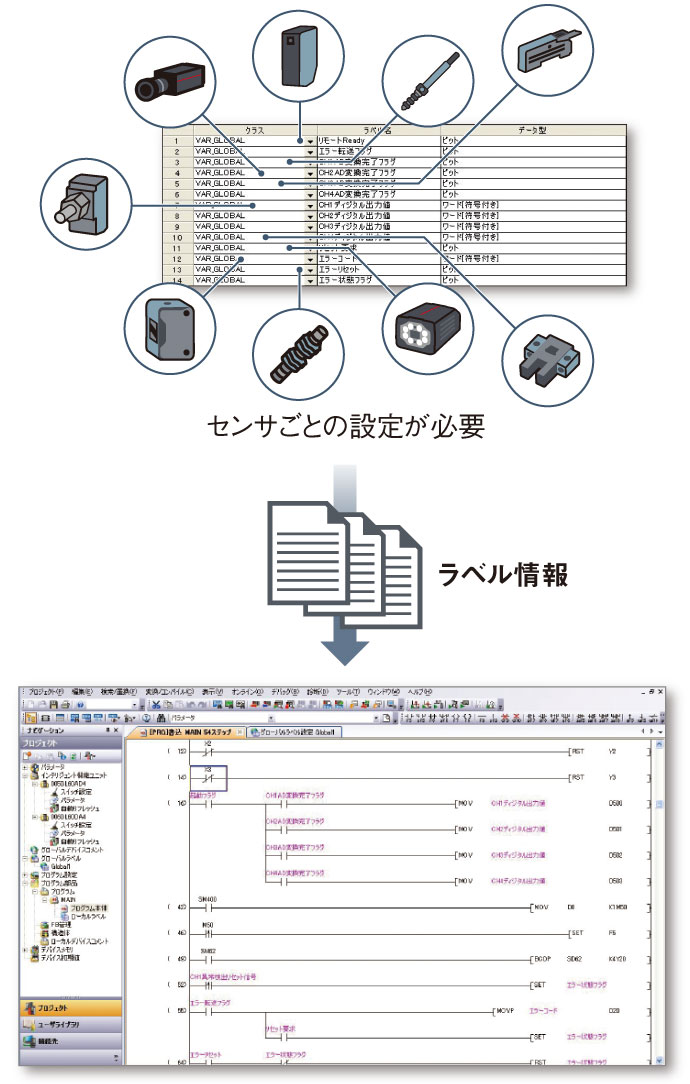Click the CH3 ディジタル出力値 cell

378,227
